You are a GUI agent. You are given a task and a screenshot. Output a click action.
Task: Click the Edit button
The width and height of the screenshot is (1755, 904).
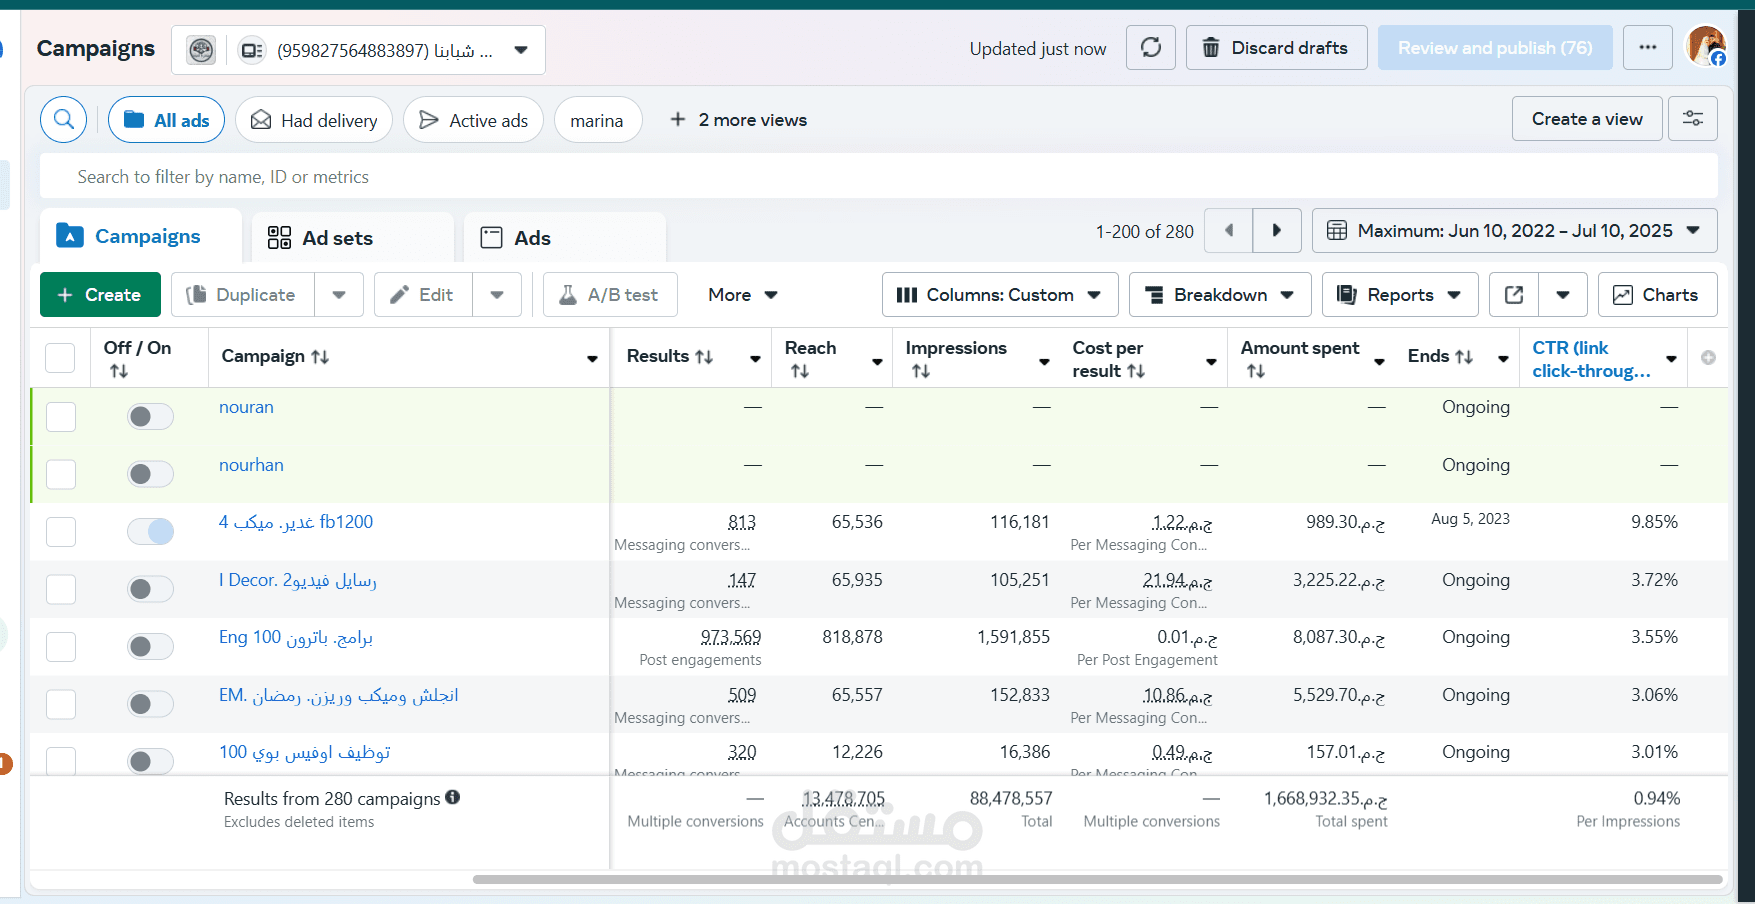pyautogui.click(x=424, y=295)
